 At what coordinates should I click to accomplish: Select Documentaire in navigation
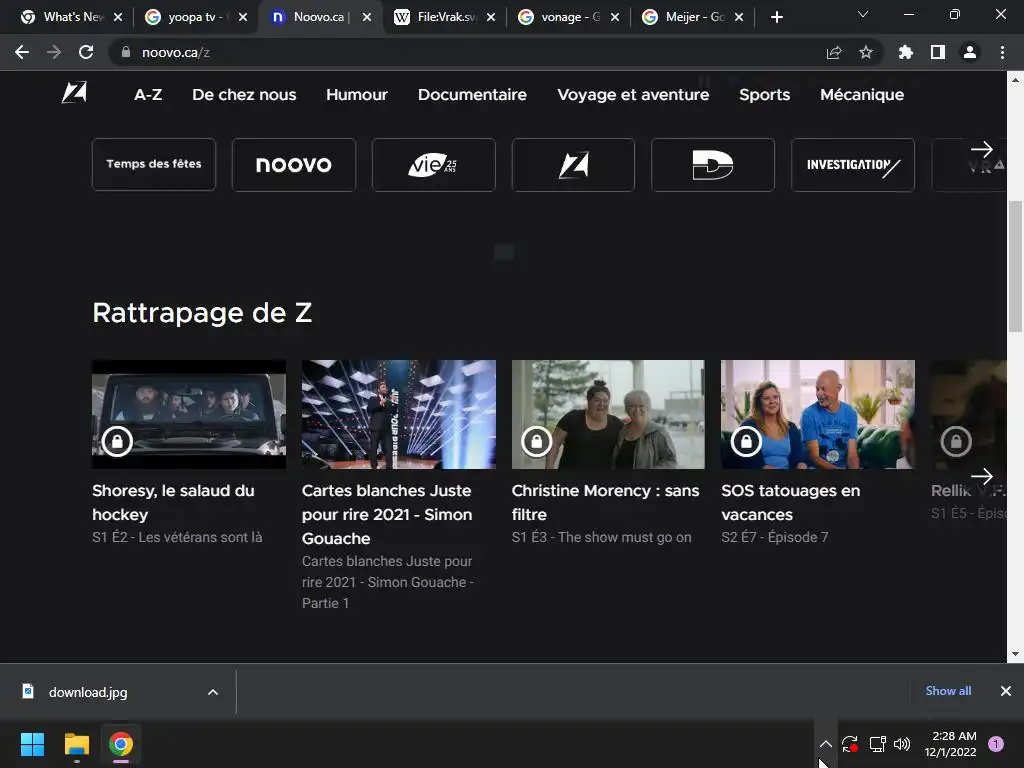click(x=472, y=95)
